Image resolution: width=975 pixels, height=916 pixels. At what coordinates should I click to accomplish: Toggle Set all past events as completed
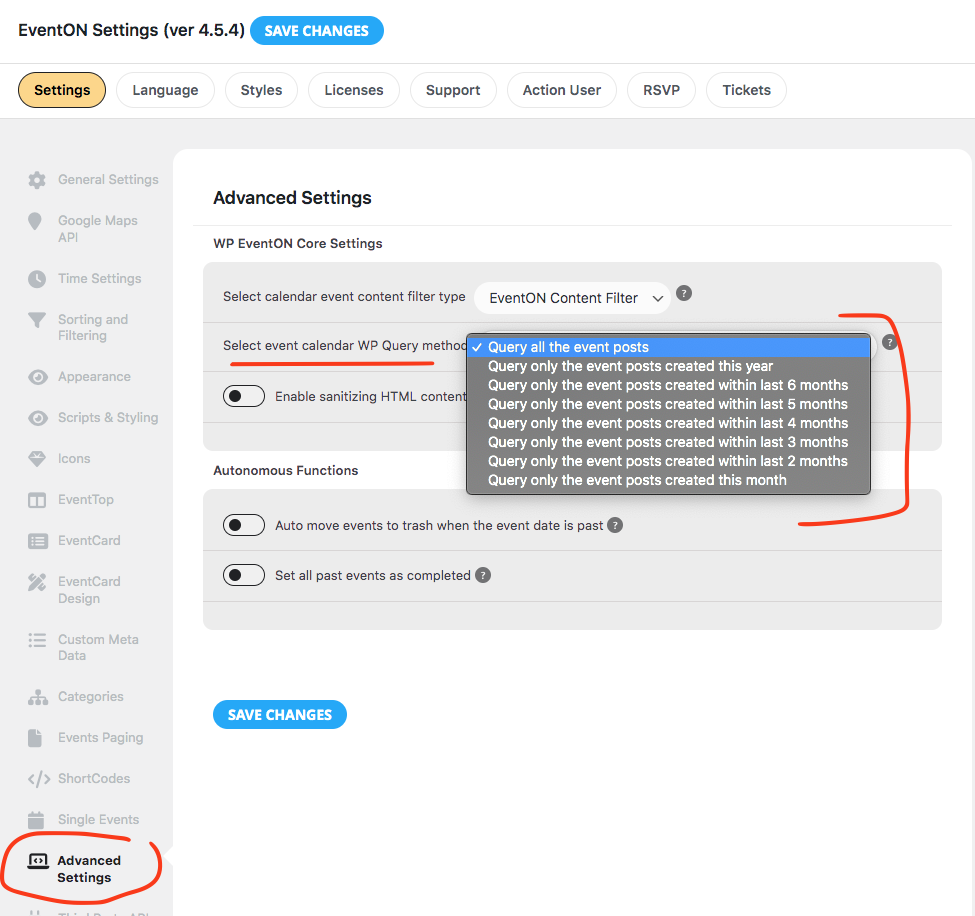(x=244, y=575)
